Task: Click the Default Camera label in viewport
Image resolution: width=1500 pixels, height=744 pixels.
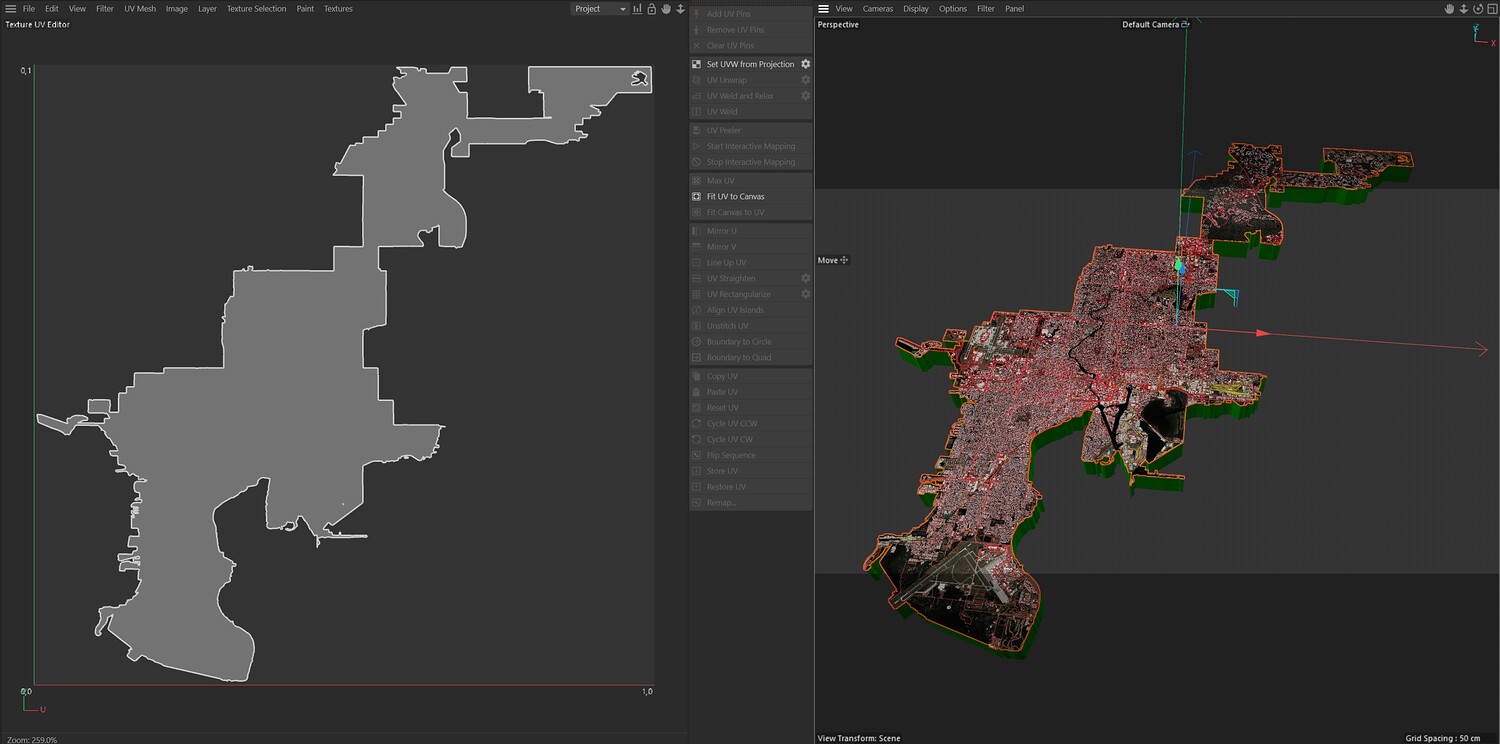Action: point(1150,25)
